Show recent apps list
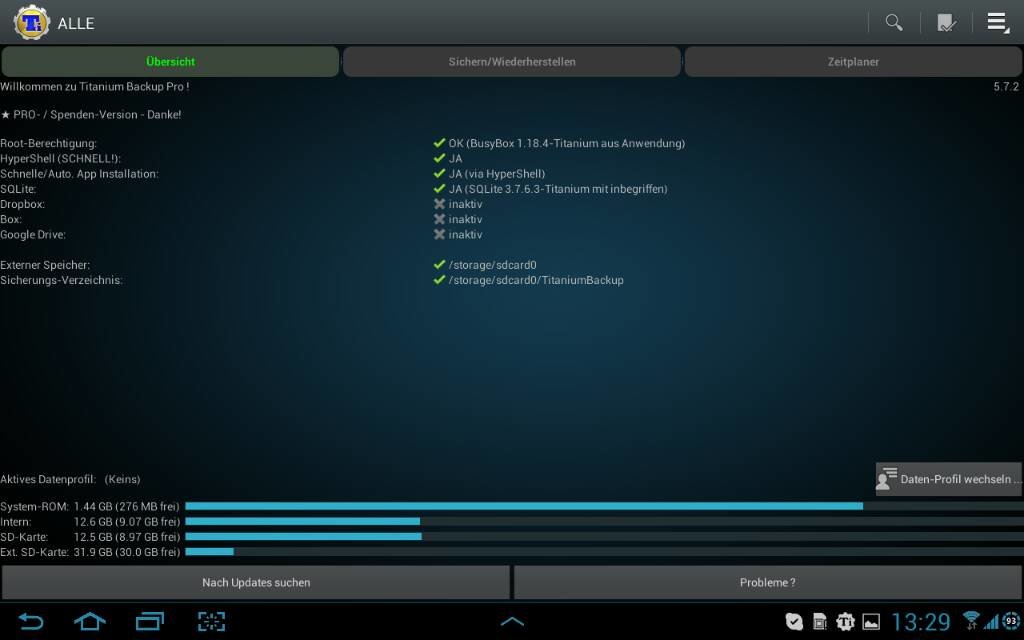 pos(150,621)
